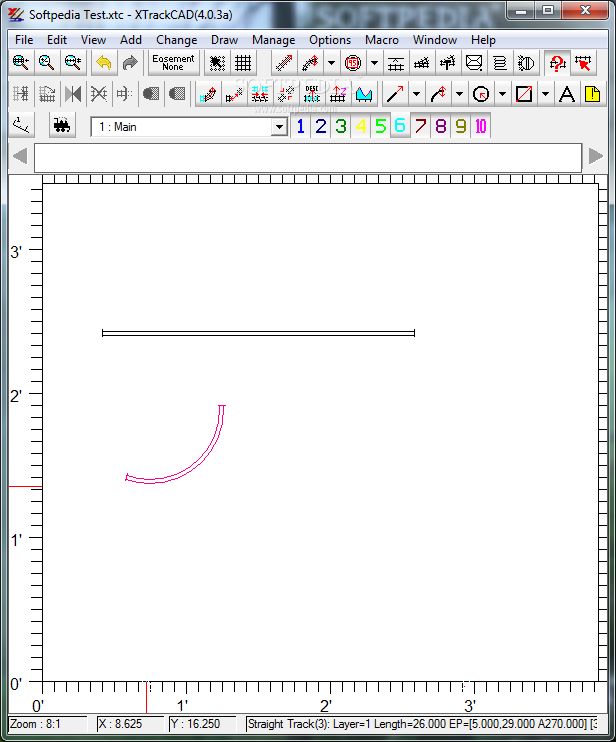Select the draw straight line tool

click(395, 94)
